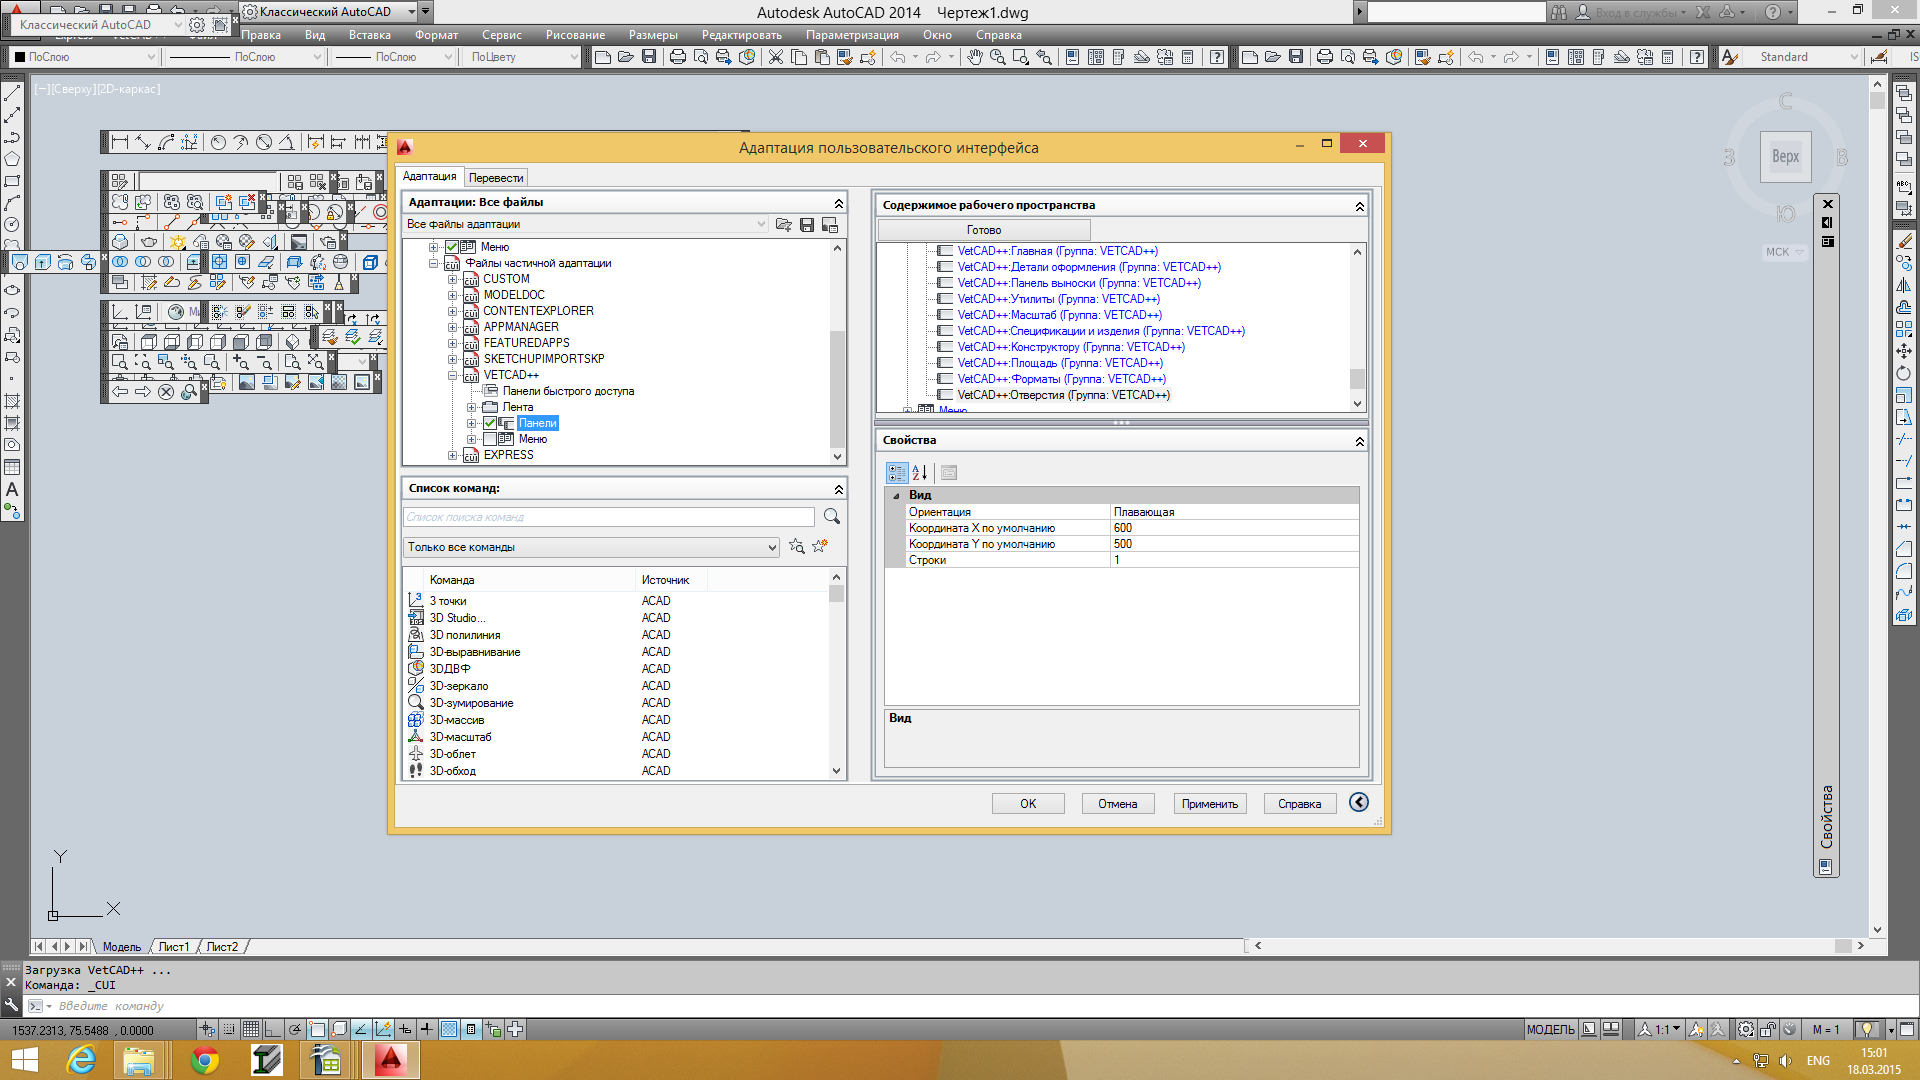Open a customization file via folder icon
The image size is (1920, 1080).
click(783, 225)
